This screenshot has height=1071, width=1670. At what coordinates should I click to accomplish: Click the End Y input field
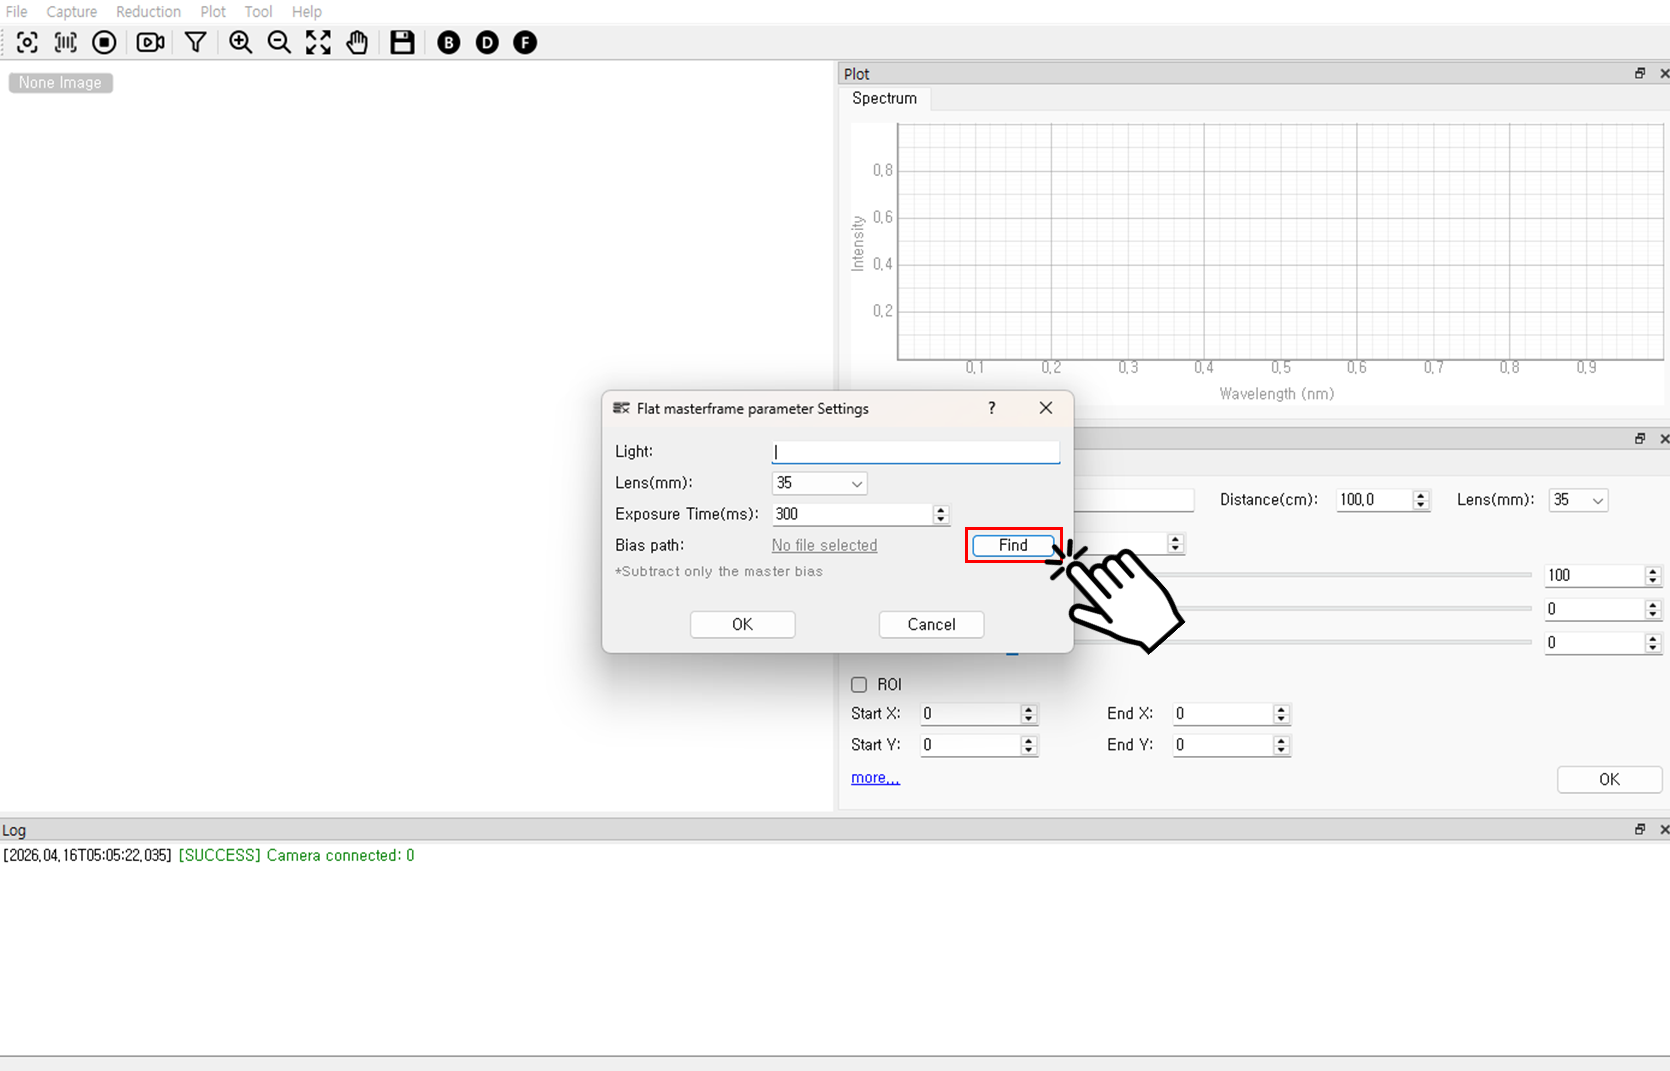pos(1223,745)
